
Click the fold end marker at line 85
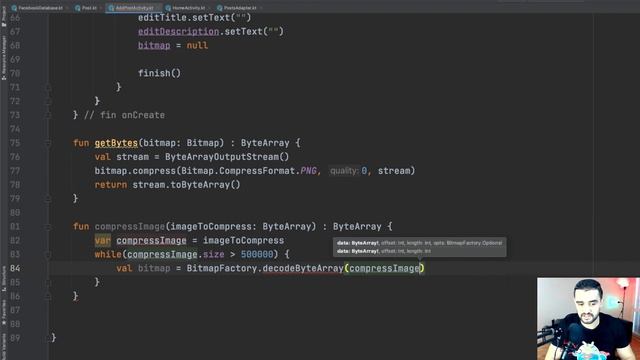tap(48, 282)
